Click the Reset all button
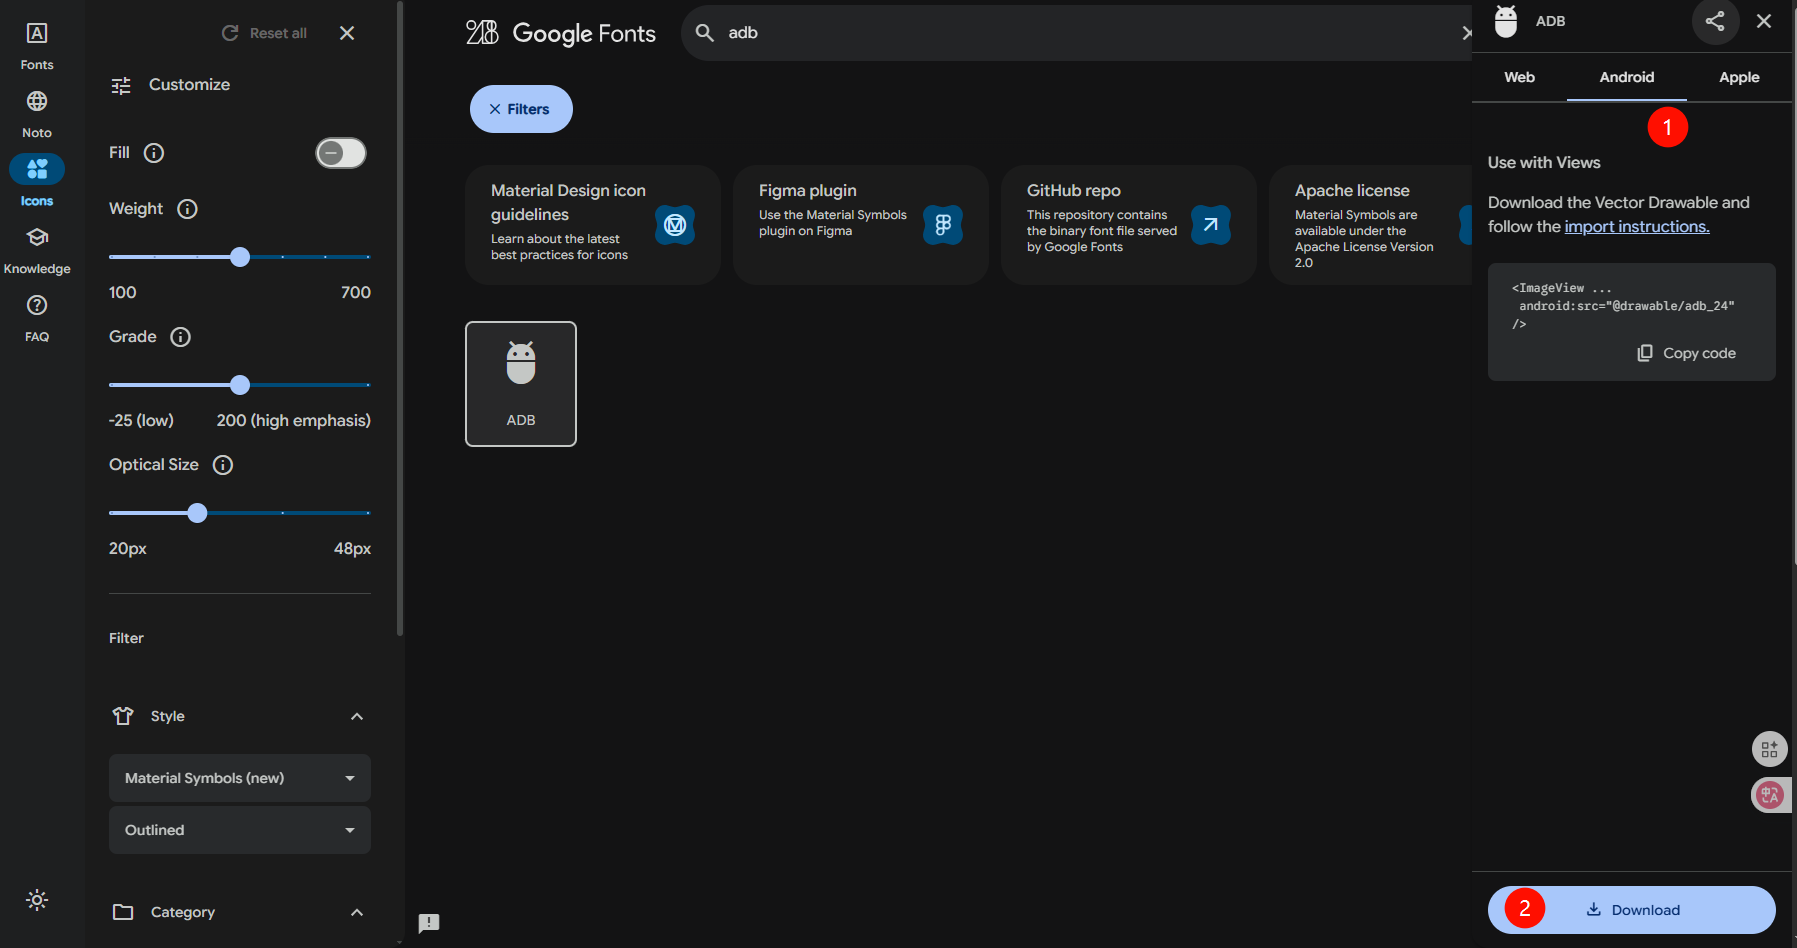The height and width of the screenshot is (948, 1797). click(265, 33)
